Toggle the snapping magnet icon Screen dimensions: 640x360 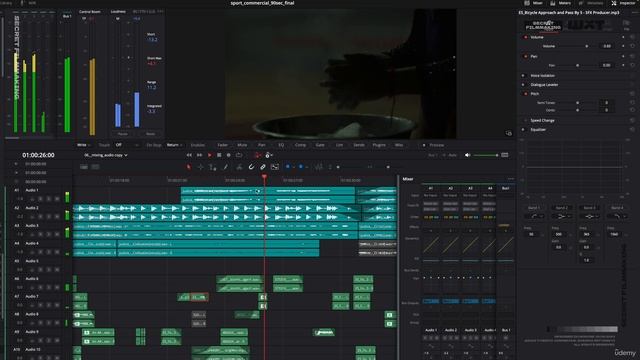(x=251, y=167)
